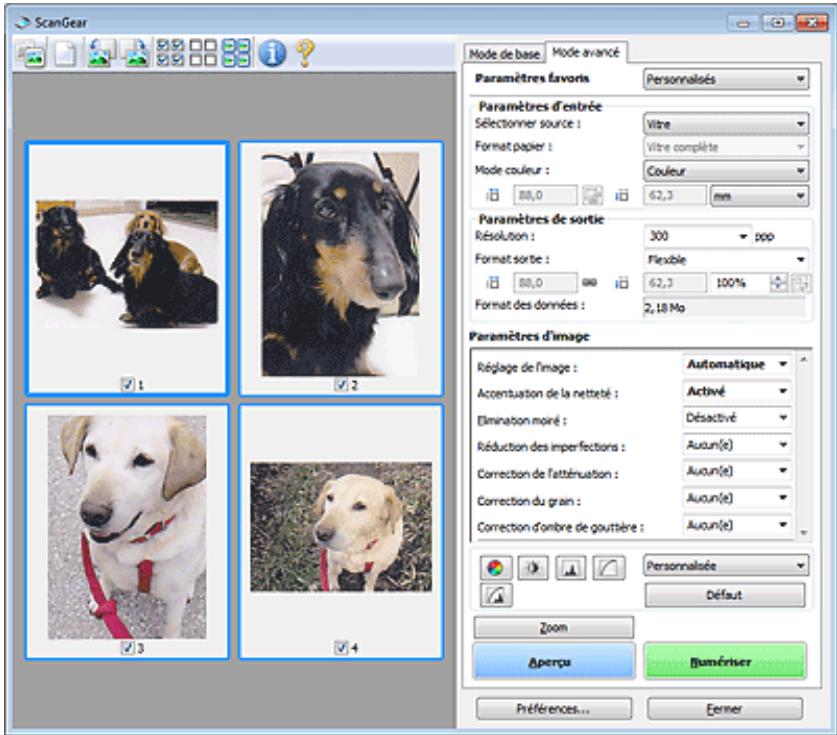The height and width of the screenshot is (735, 837).
Task: Rotate image left with toolbar icon
Action: (x=101, y=53)
